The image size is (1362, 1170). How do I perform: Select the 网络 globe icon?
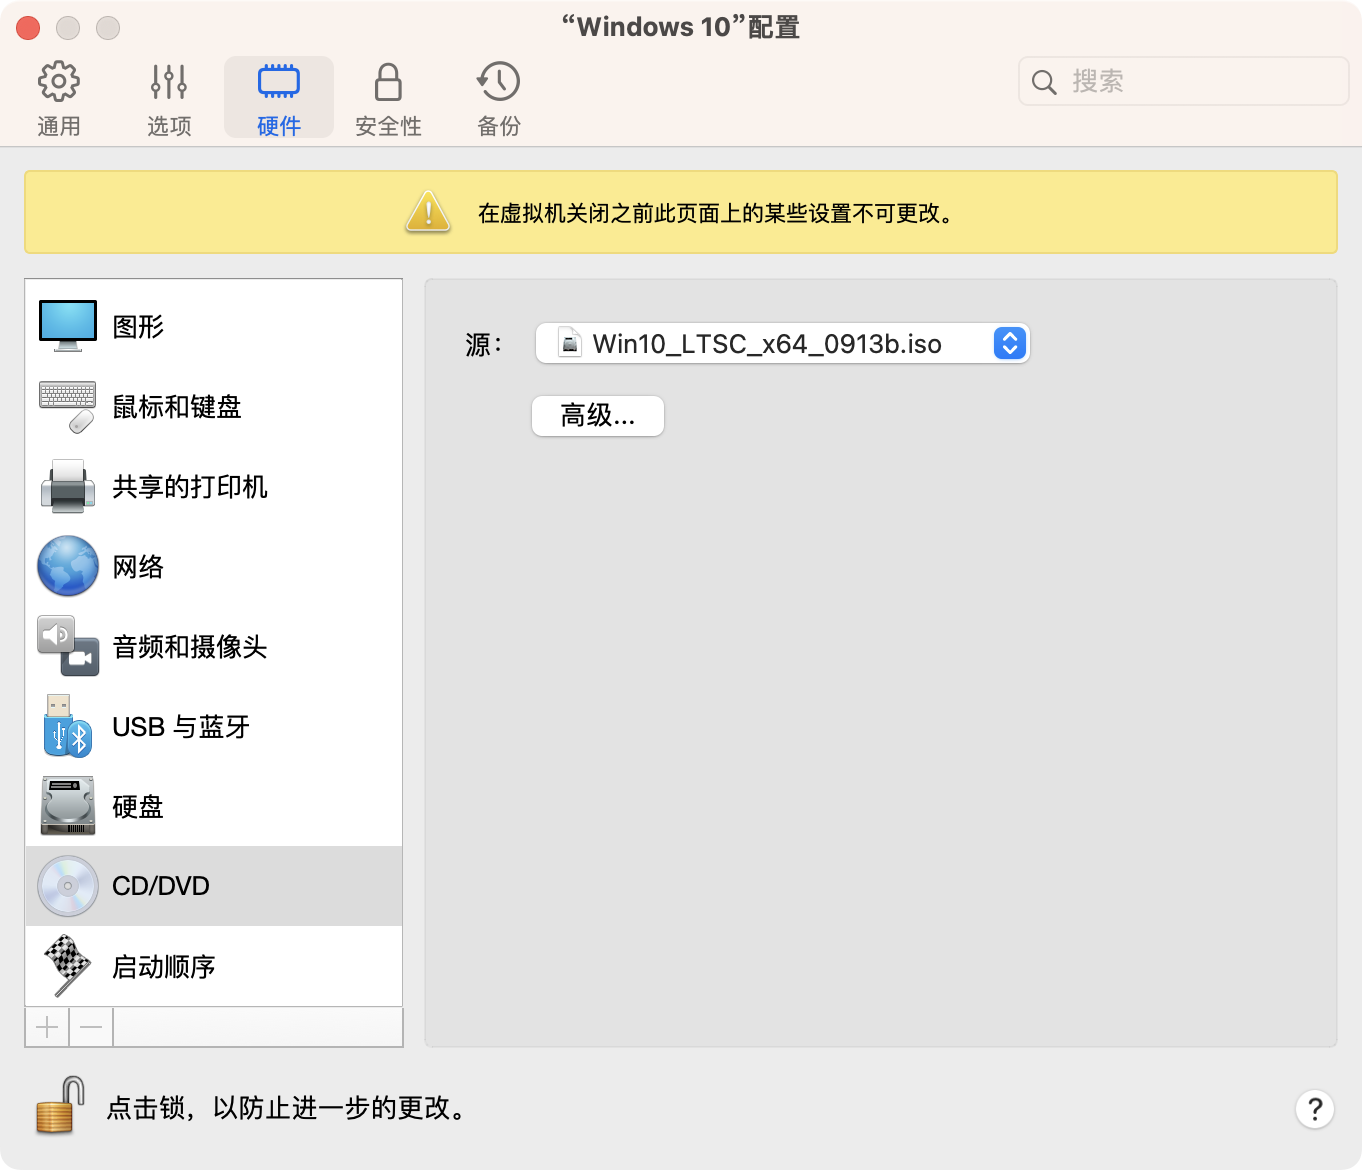pos(68,566)
